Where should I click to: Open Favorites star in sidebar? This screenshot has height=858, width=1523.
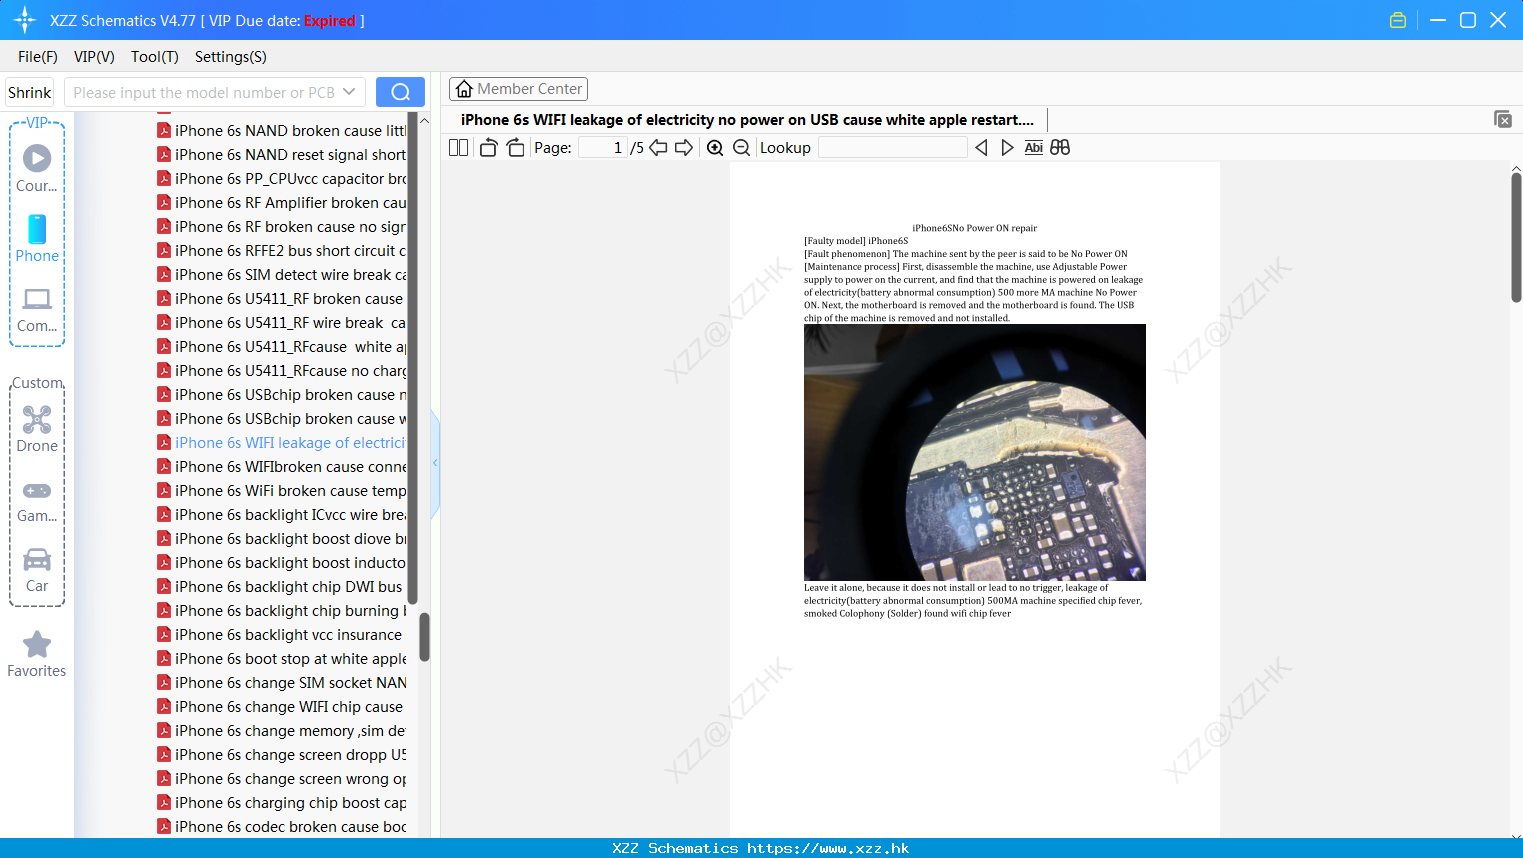(37, 655)
